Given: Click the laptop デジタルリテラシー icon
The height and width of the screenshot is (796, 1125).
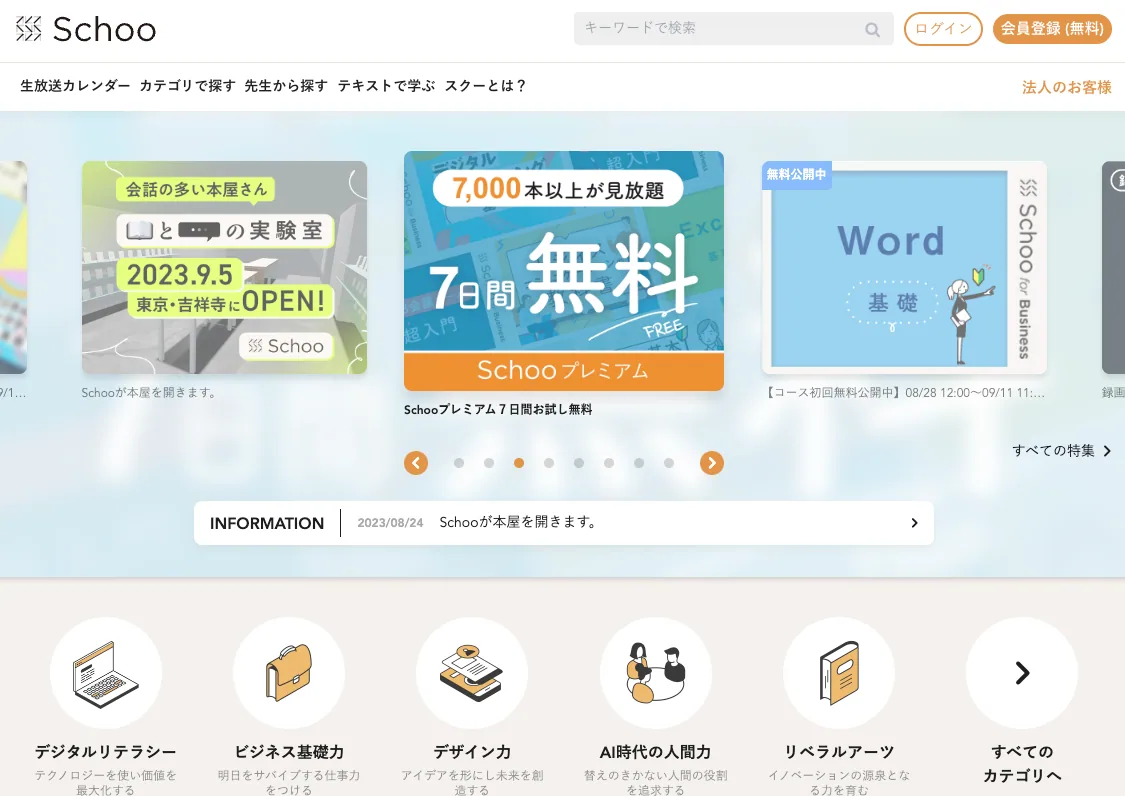Looking at the screenshot, I should (x=105, y=673).
